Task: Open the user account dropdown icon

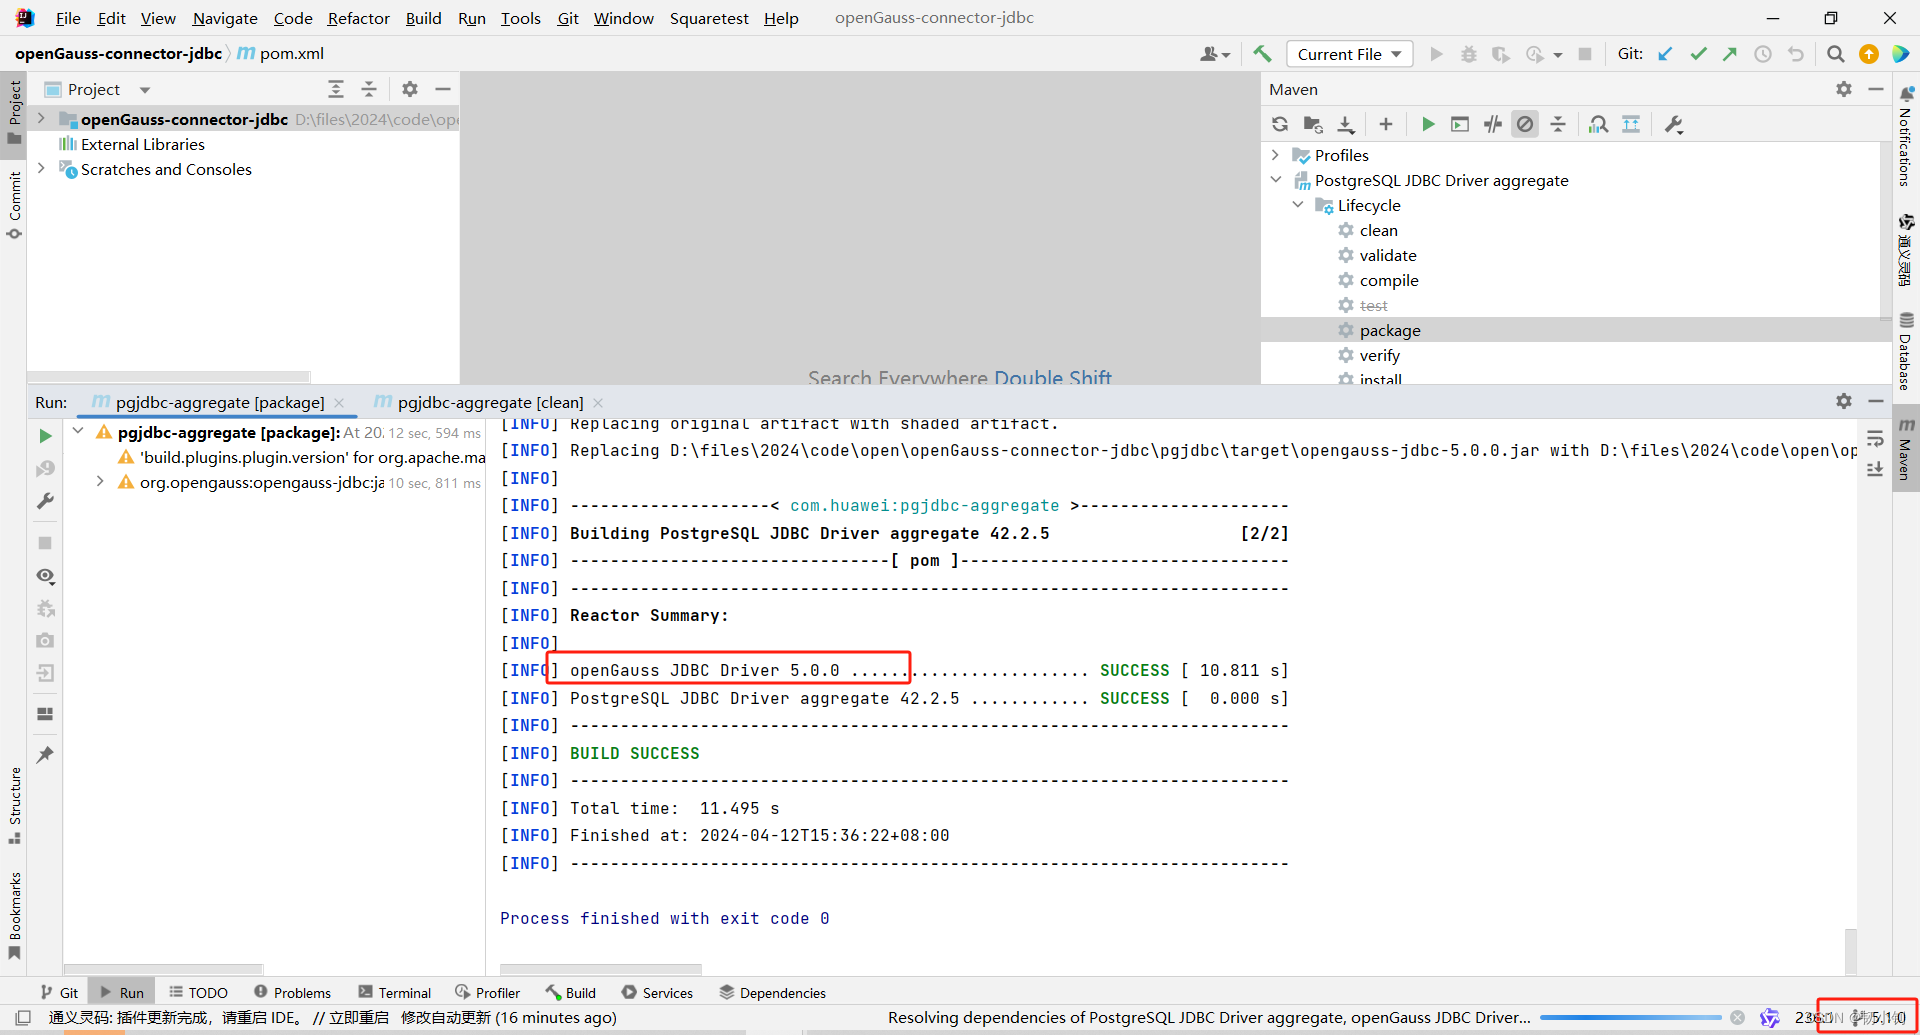Action: click(1214, 54)
